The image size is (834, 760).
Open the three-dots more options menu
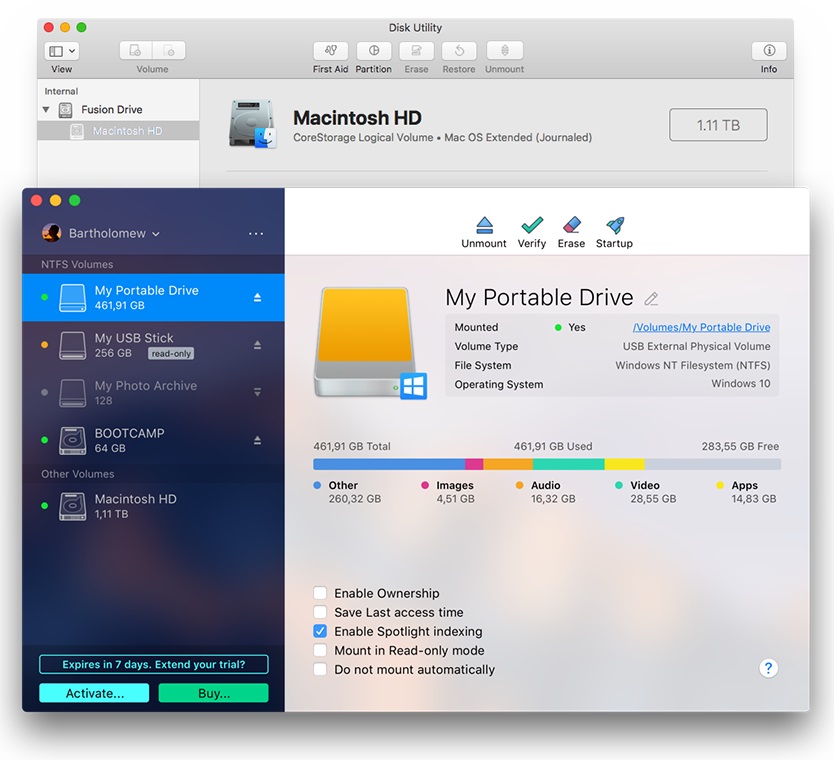point(256,233)
